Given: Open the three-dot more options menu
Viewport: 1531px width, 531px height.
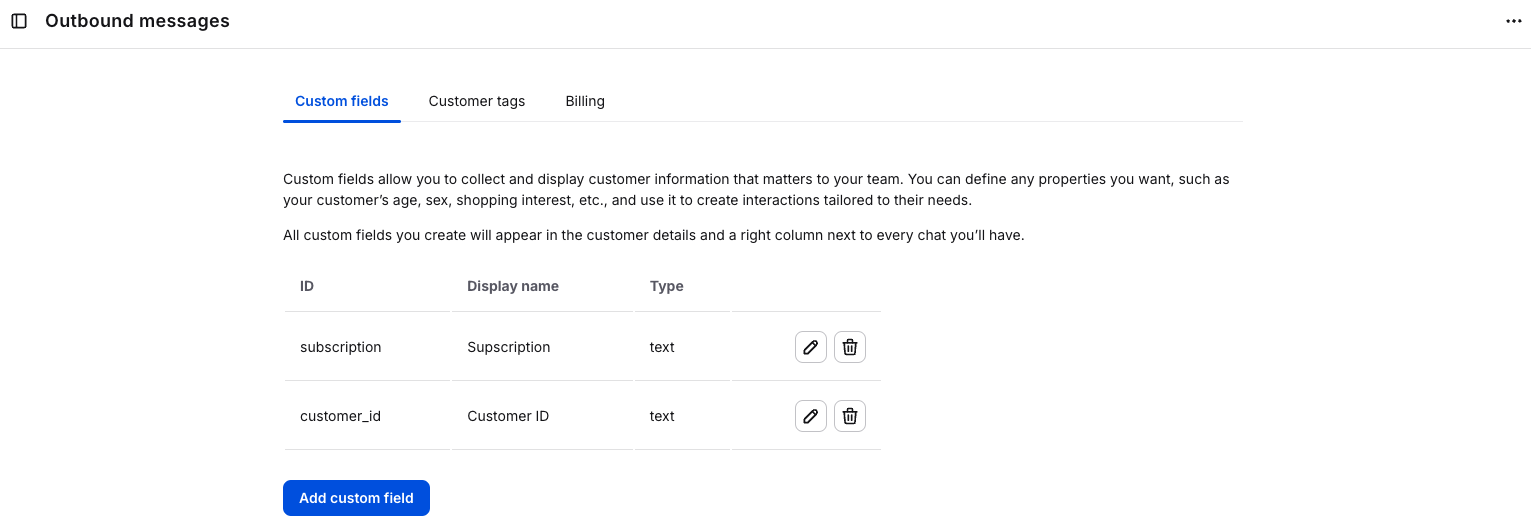Looking at the screenshot, I should pos(1513,21).
